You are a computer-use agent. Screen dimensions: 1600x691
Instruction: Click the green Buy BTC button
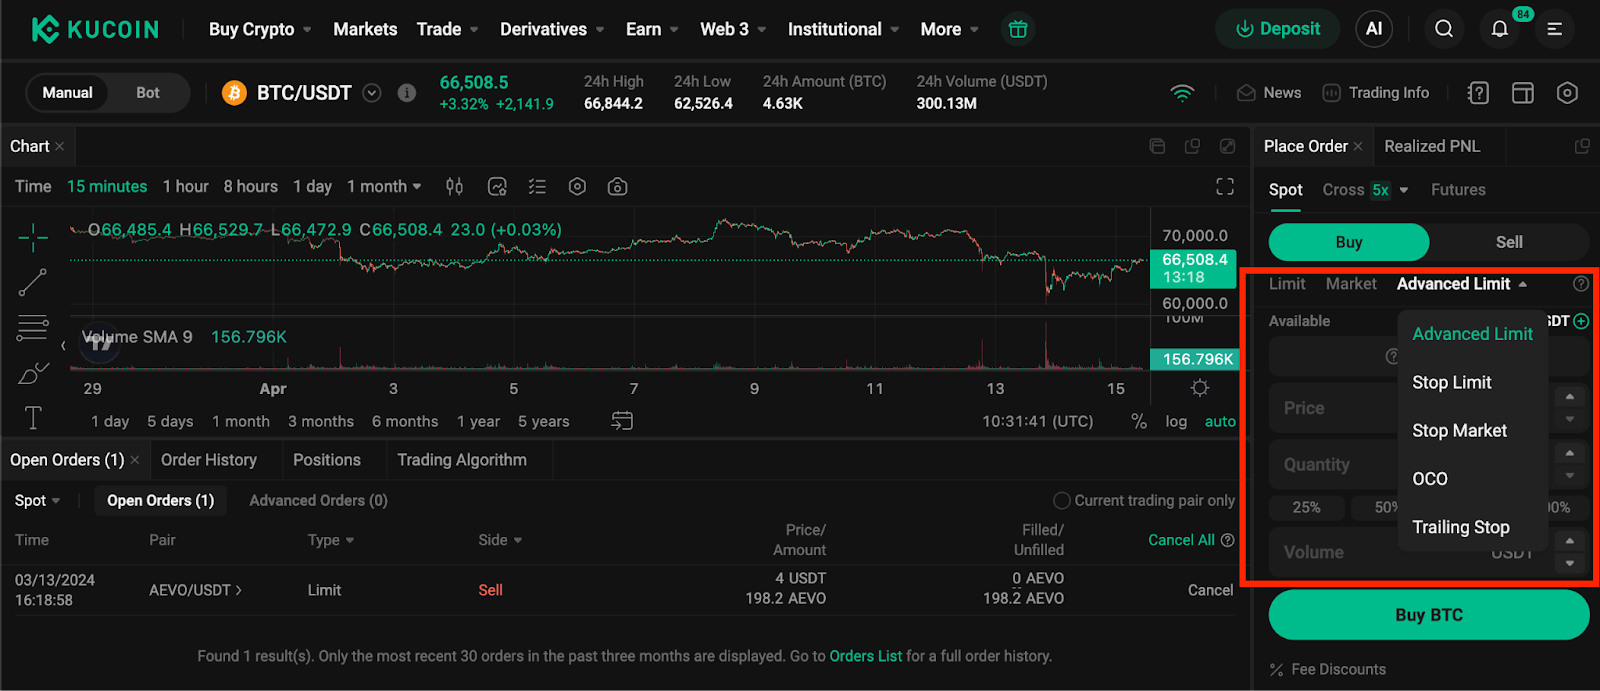point(1428,615)
